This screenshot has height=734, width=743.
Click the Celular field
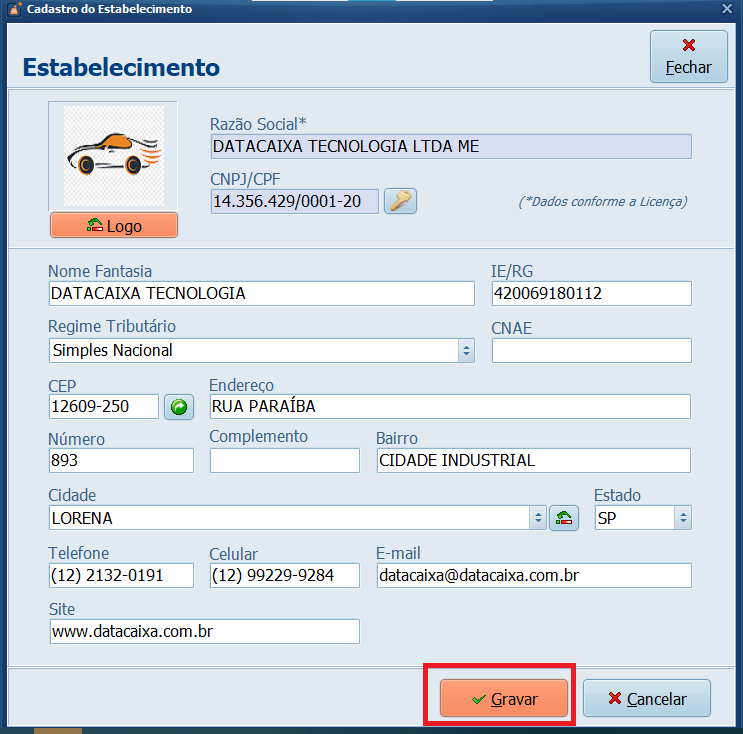click(x=285, y=575)
